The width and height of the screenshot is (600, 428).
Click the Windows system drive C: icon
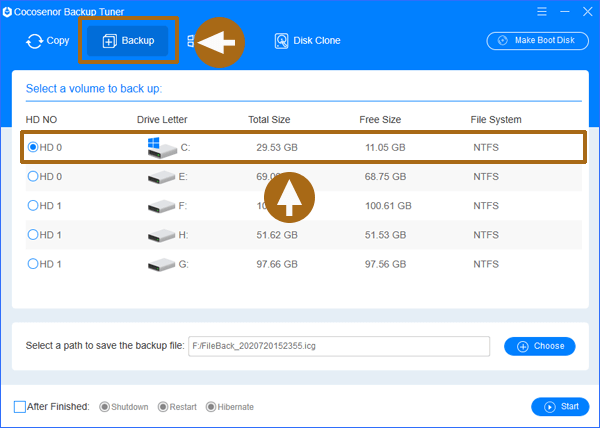point(162,148)
